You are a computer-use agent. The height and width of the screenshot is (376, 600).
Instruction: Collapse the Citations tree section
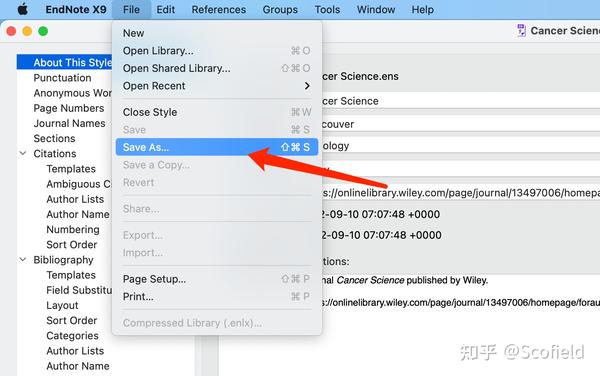tap(23, 153)
